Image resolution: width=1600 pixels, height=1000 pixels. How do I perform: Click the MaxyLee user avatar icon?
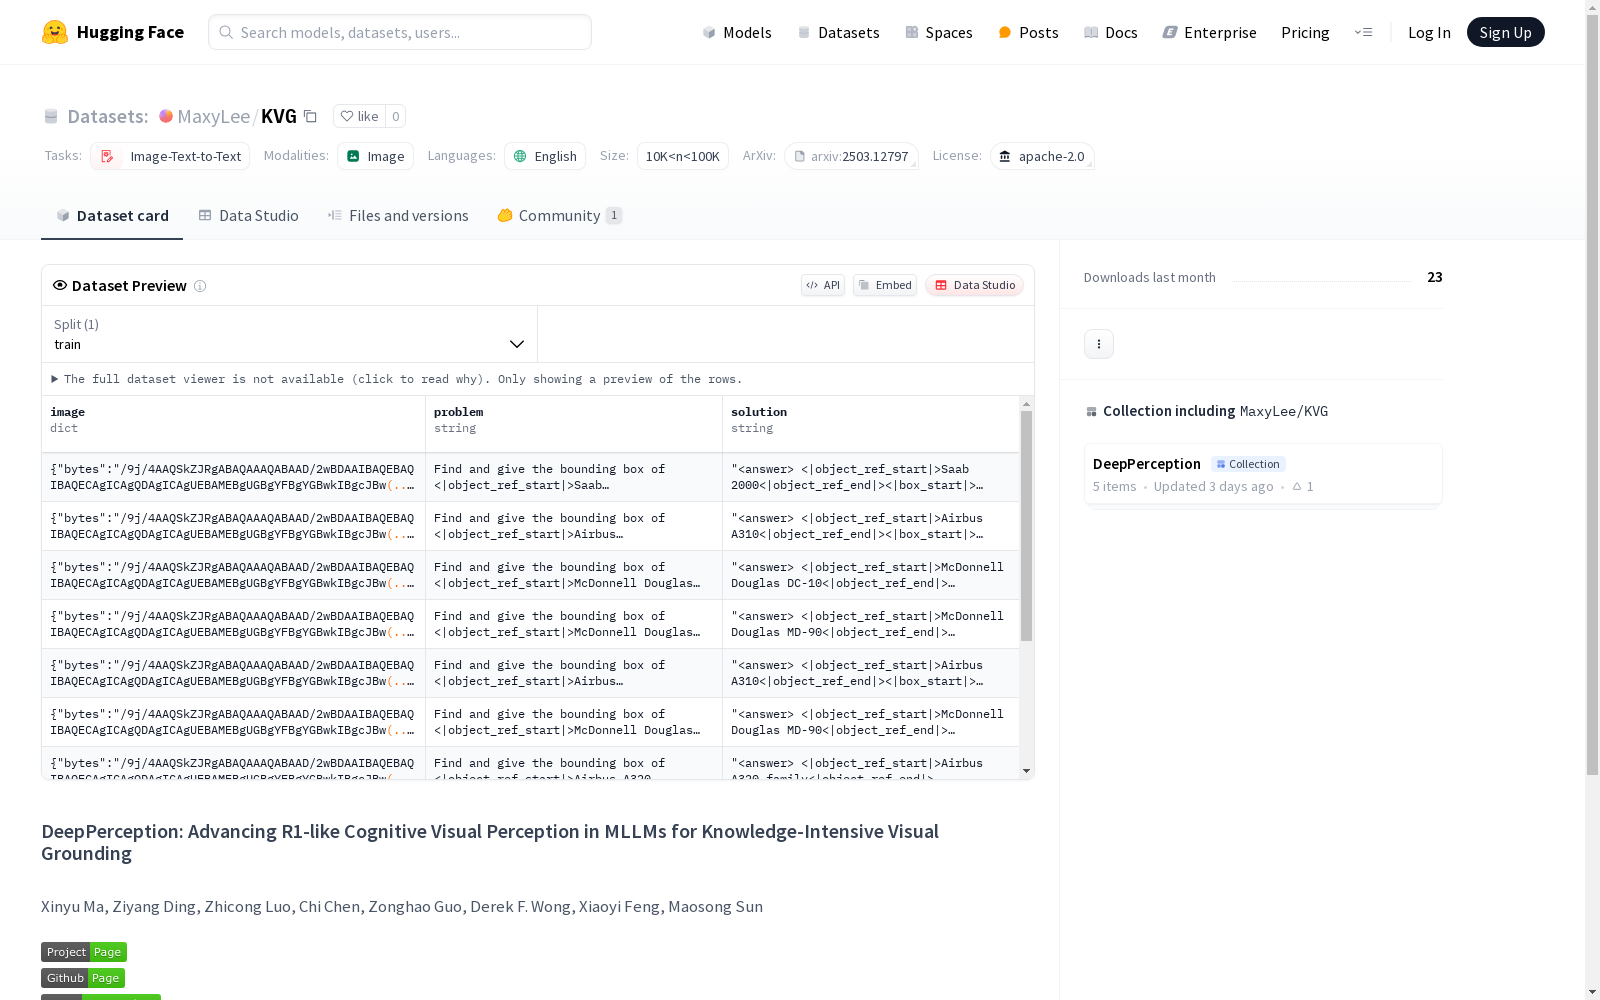[166, 116]
